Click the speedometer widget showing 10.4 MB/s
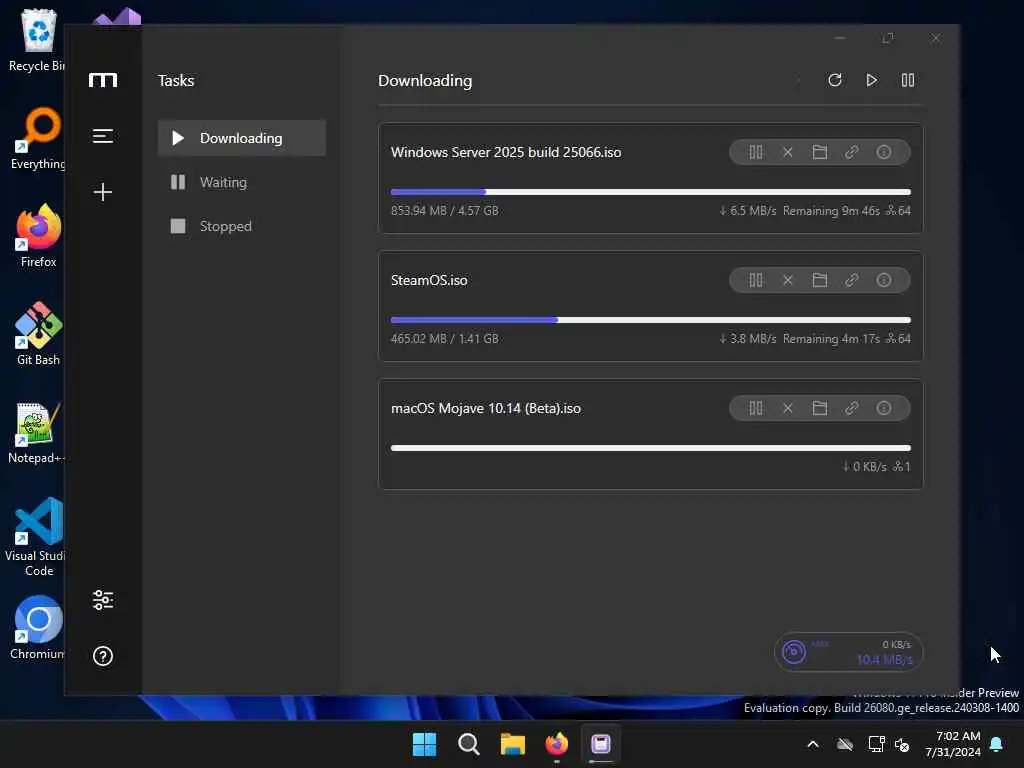This screenshot has height=768, width=1024. (x=848, y=652)
